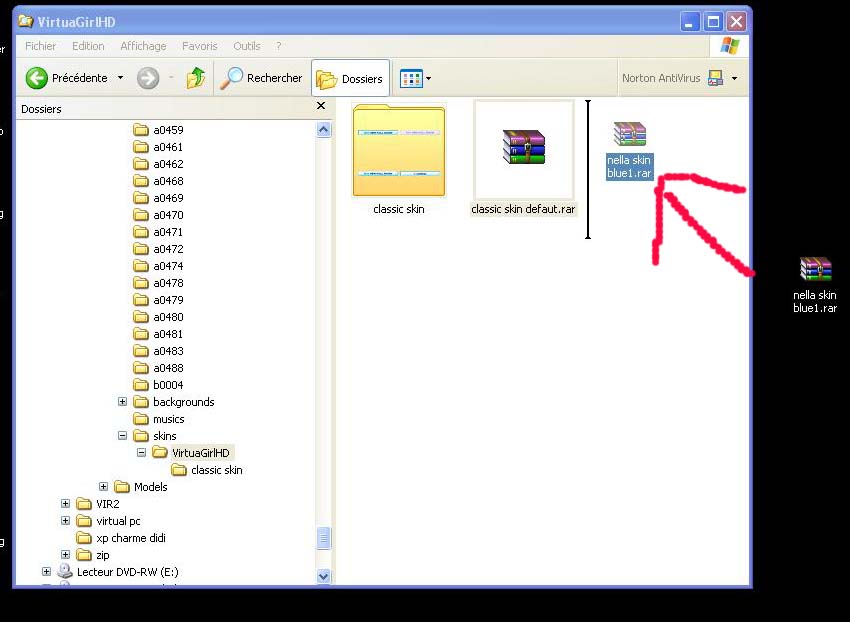Expand the Lecteur DVD-RW (E:) drive
This screenshot has width=850, height=622.
point(47,572)
